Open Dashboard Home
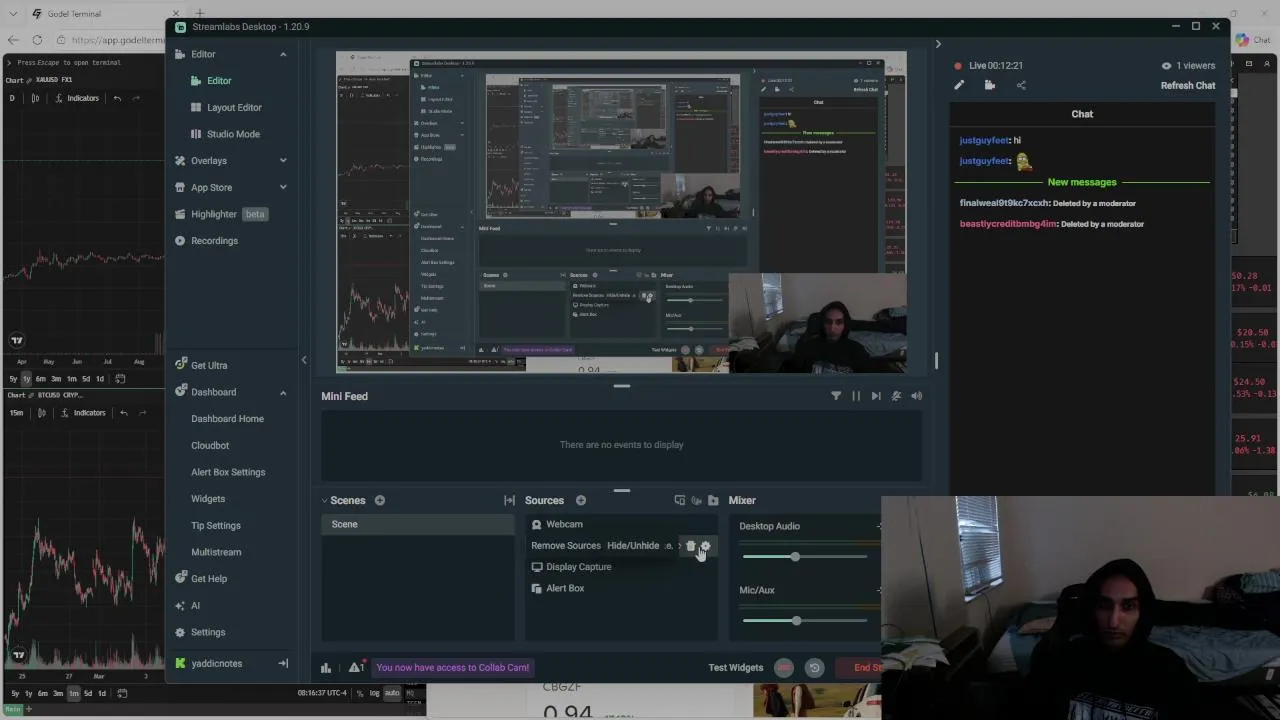 [x=227, y=419]
